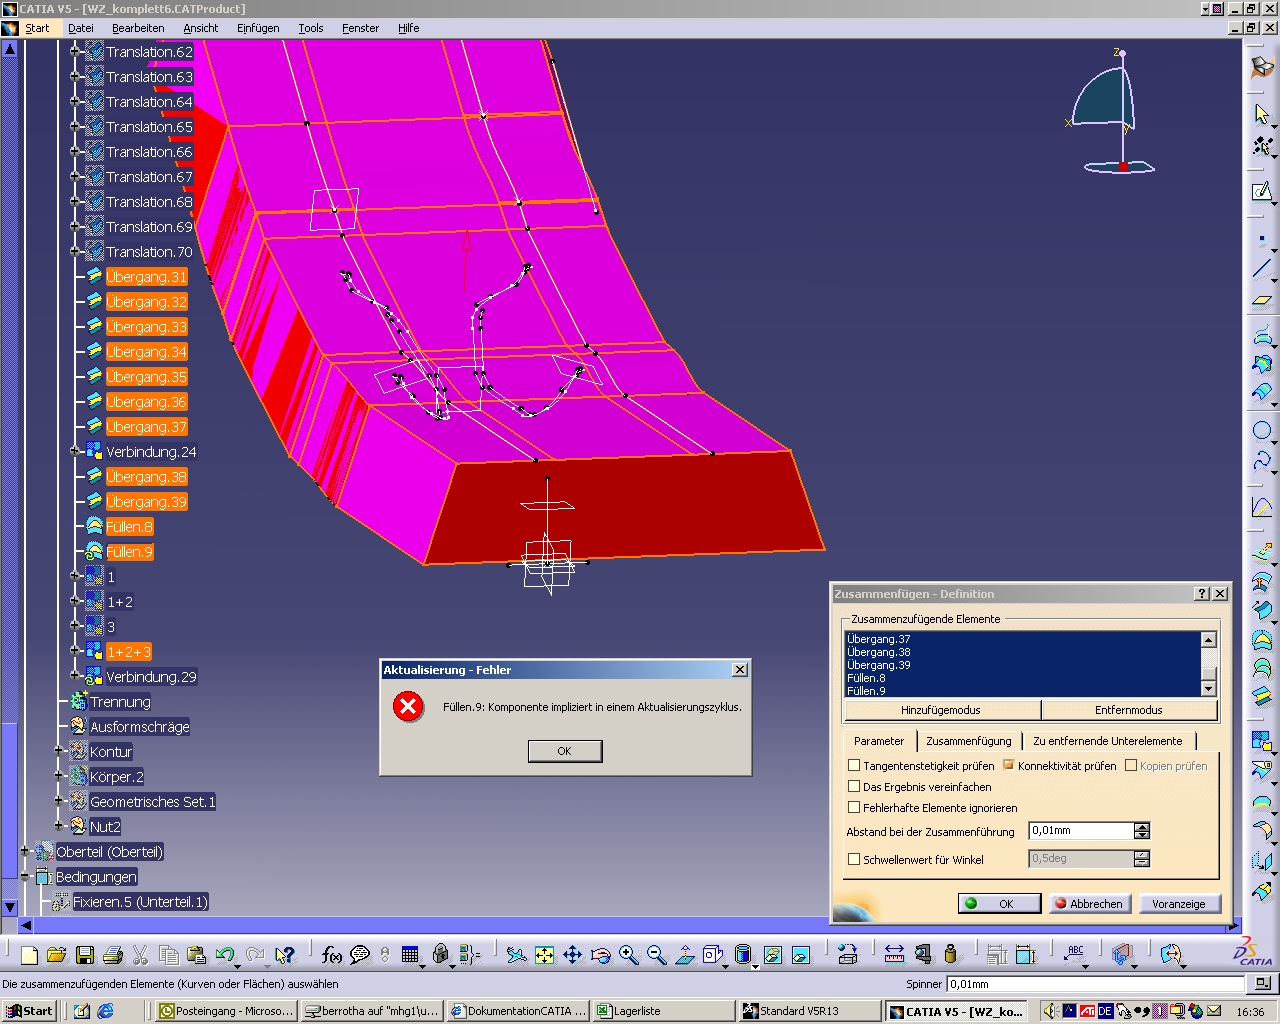Expand the Verbindung.29 tree node
1280x1024 pixels.
pos(75,677)
